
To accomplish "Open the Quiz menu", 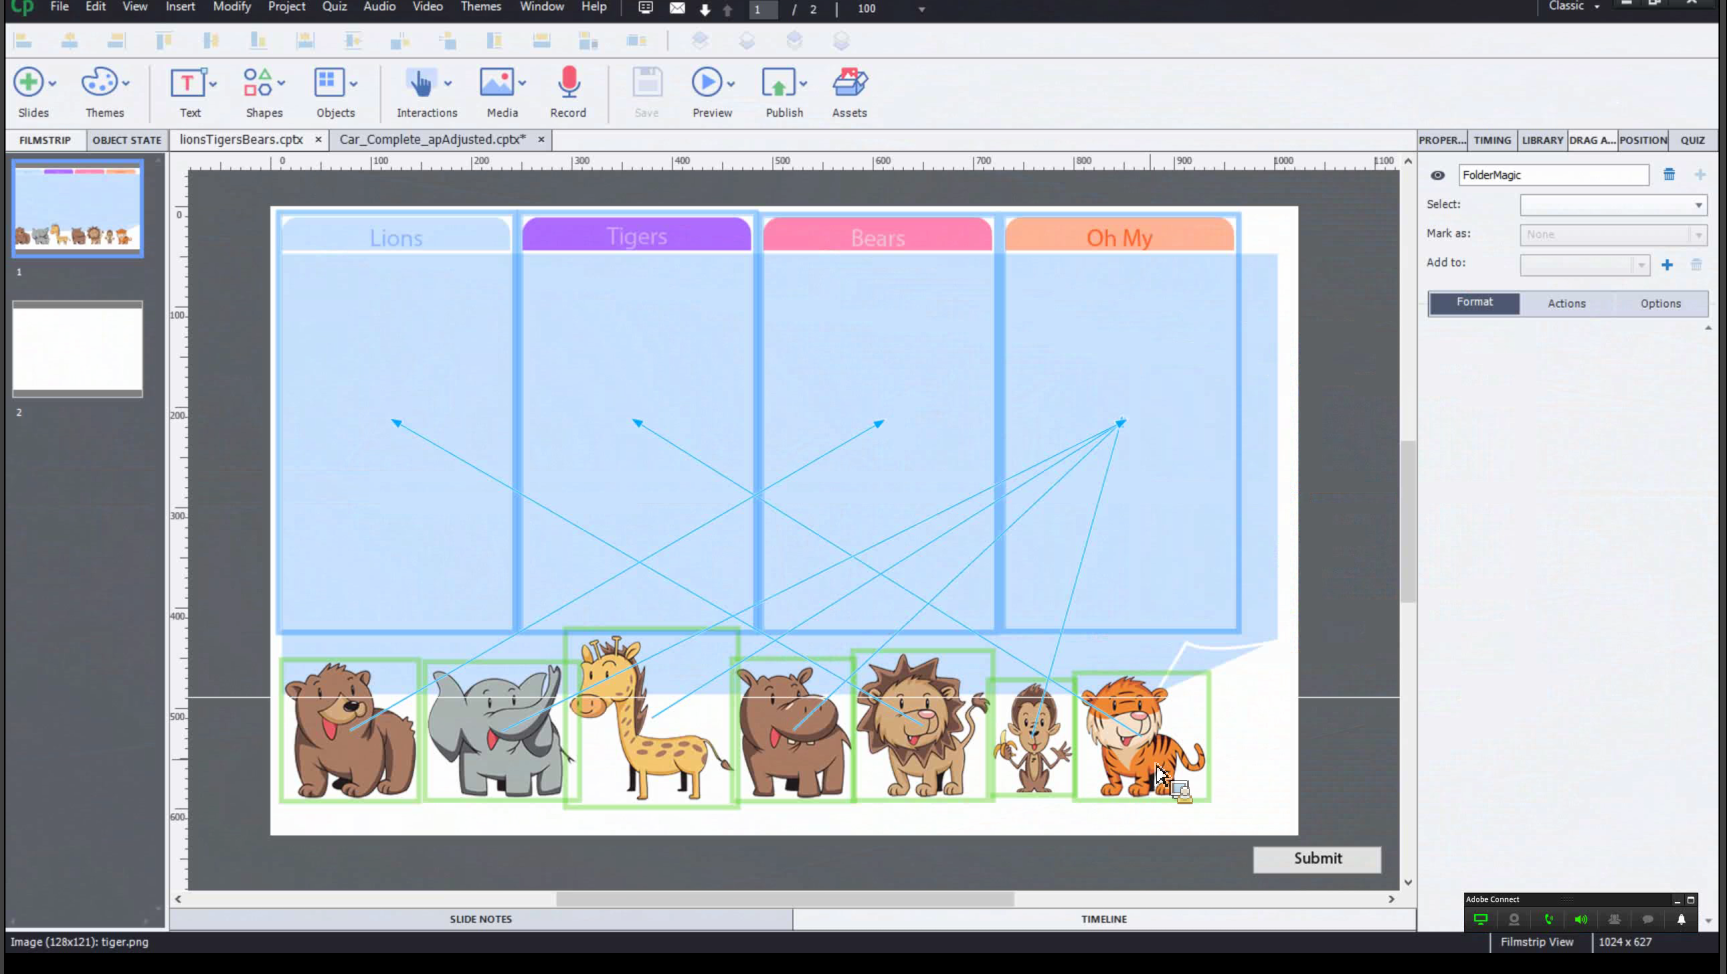I will pyautogui.click(x=334, y=7).
